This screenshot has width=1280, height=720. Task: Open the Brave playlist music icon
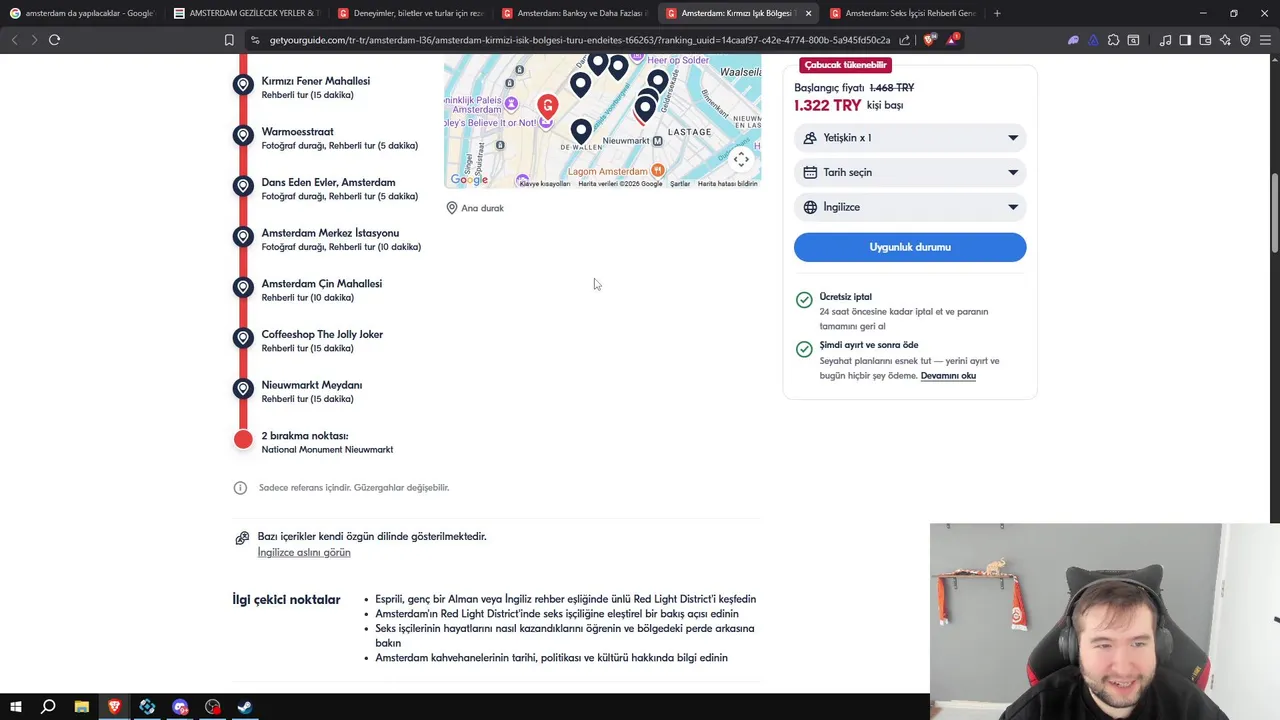pos(1165,40)
